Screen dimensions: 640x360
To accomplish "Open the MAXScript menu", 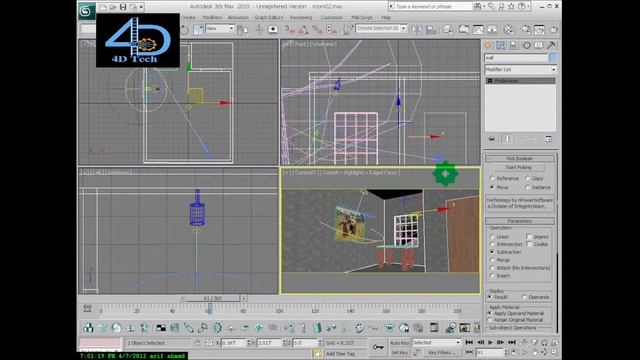I will (x=362, y=18).
